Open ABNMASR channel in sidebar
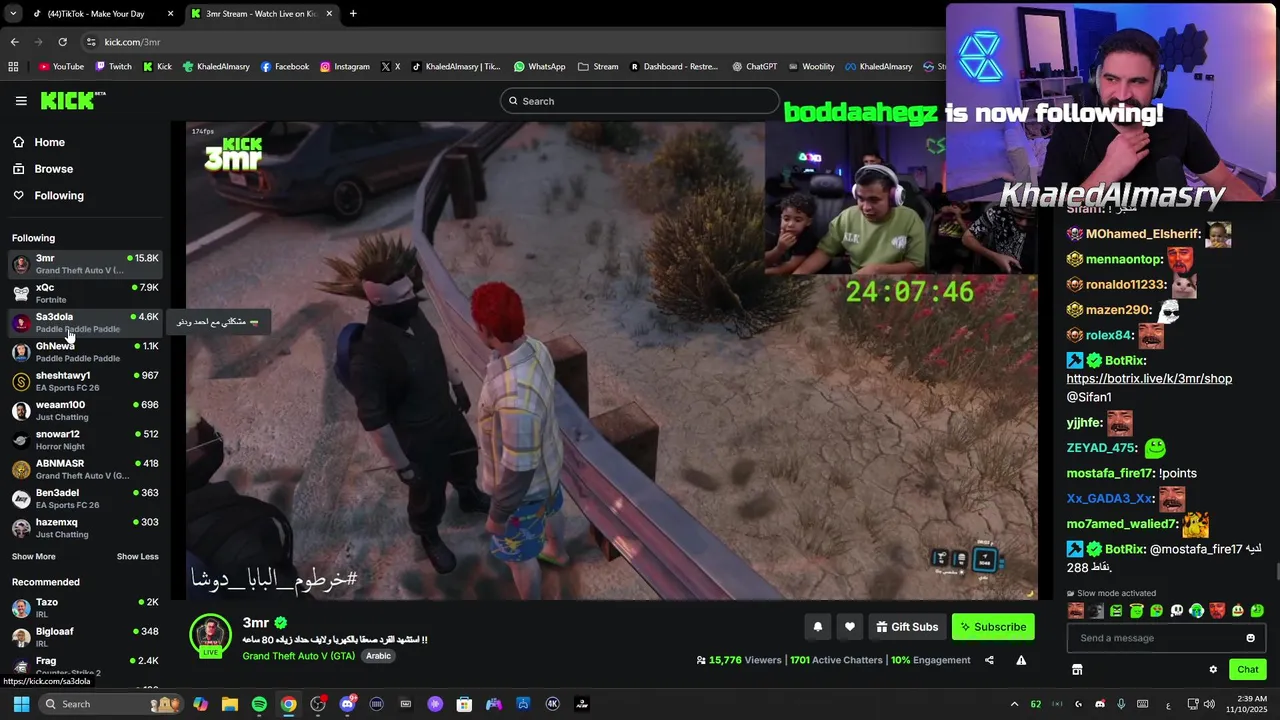Viewport: 1280px width, 720px height. (x=85, y=469)
